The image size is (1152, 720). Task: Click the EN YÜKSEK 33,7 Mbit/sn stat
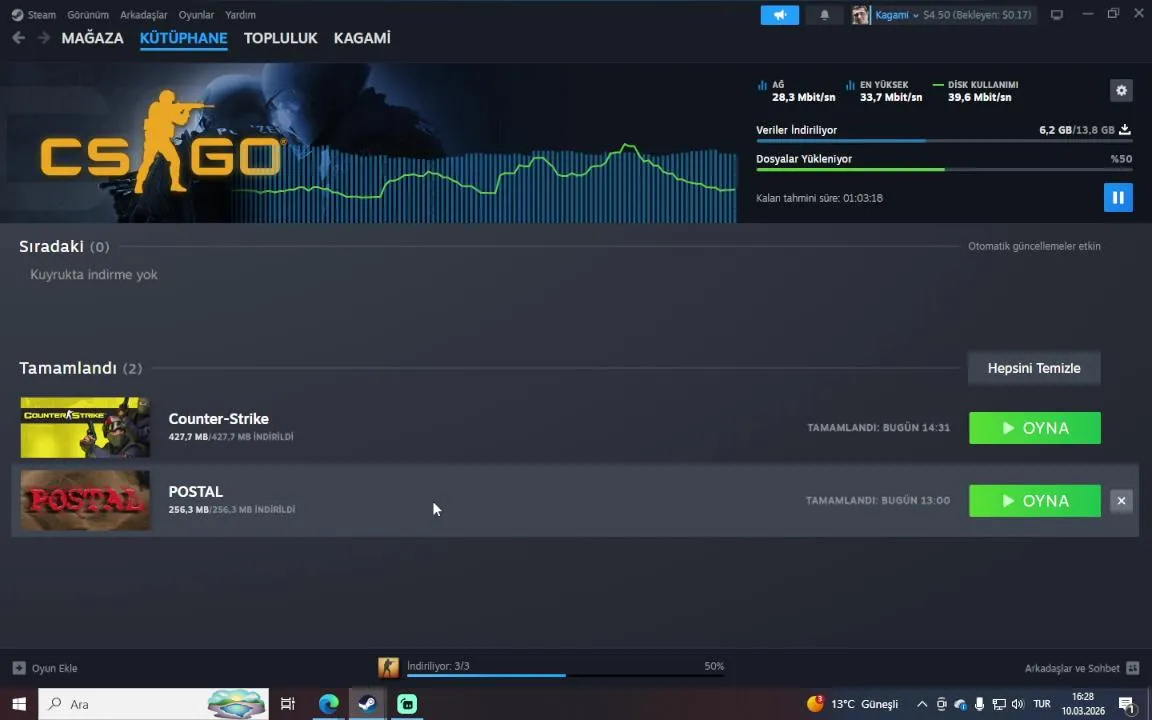pos(884,91)
